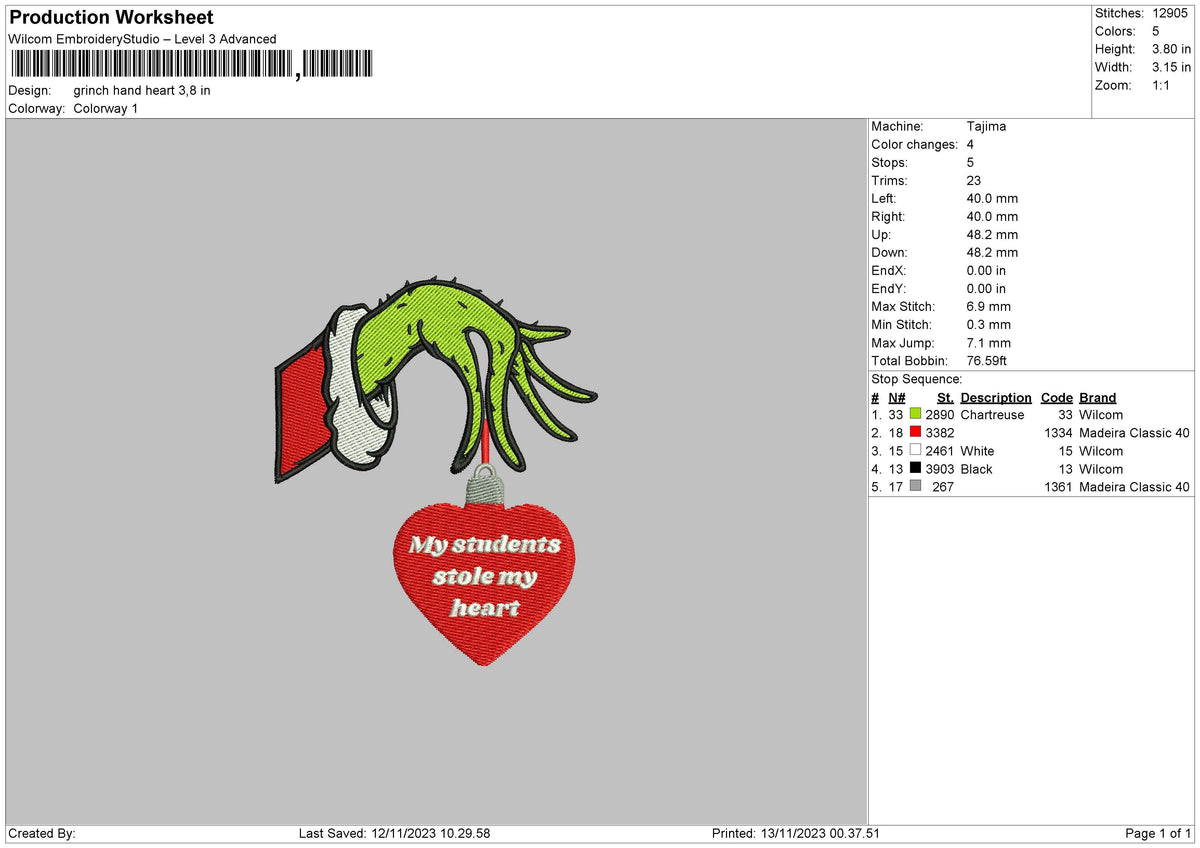Click the 'Brand' column header
Viewport: 1200px width, 848px height.
click(x=1098, y=398)
